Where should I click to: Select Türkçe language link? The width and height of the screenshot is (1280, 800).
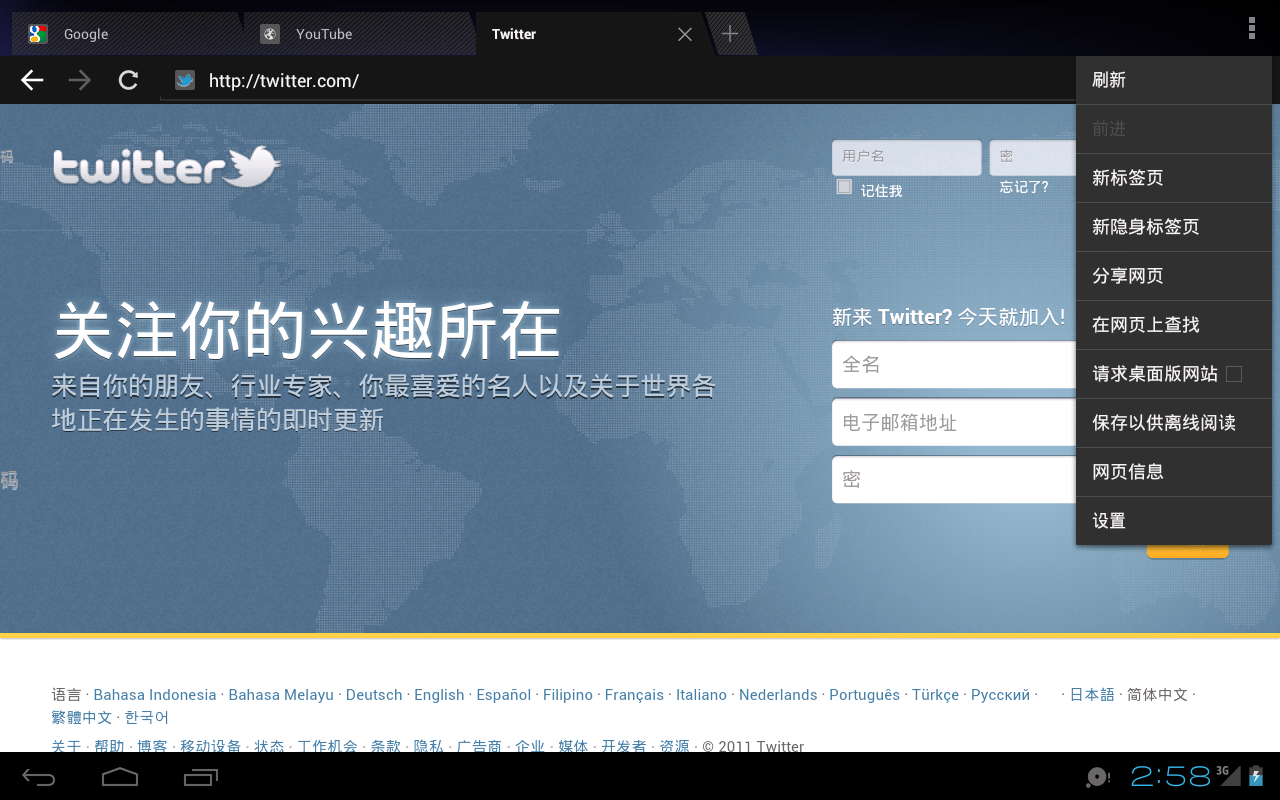tap(935, 695)
